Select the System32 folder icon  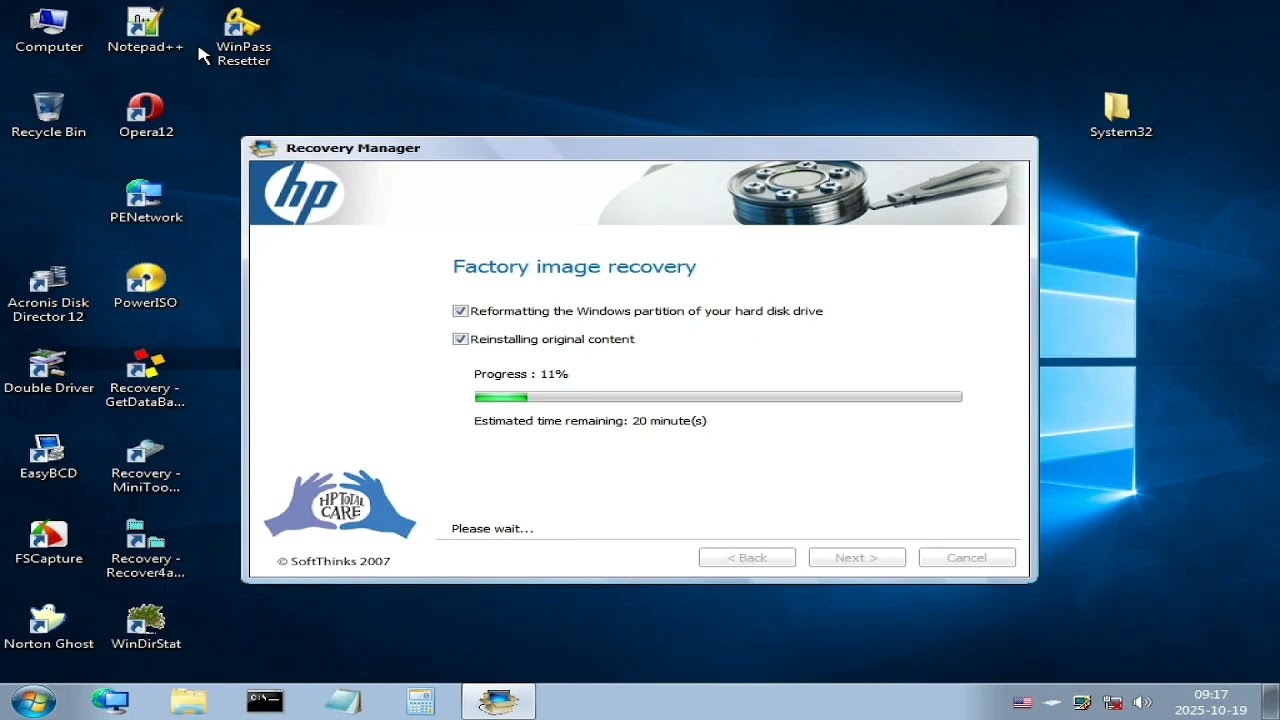1120,115
